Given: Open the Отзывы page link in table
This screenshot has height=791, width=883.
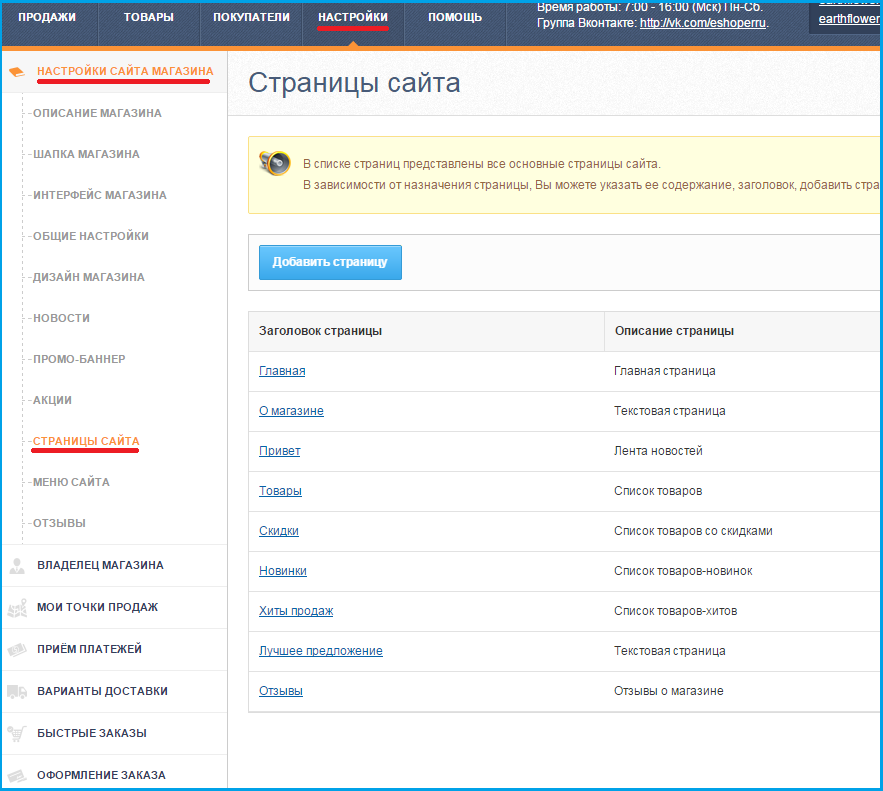Looking at the screenshot, I should point(281,691).
